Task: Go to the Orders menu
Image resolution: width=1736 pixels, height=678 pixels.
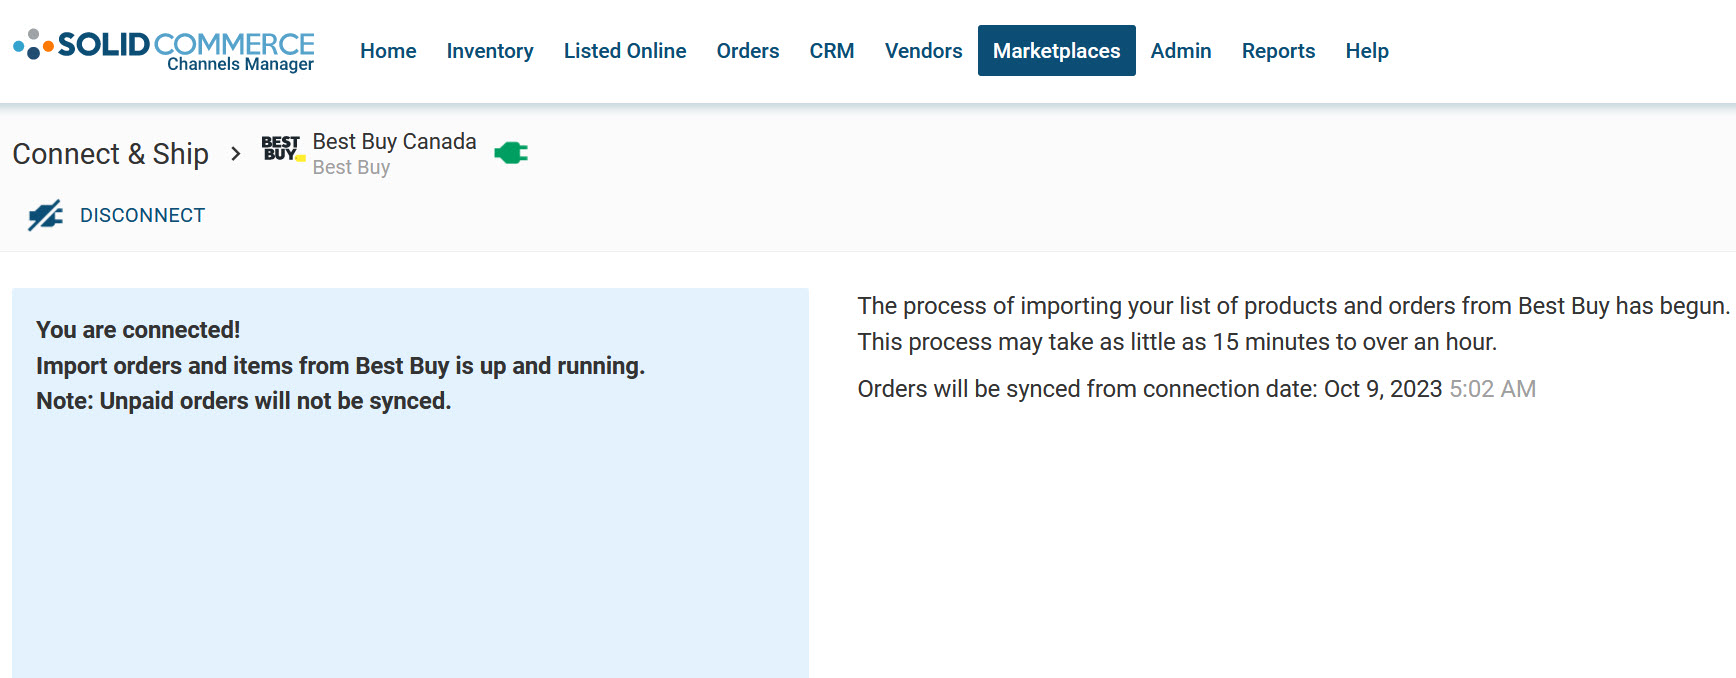Action: coord(748,51)
